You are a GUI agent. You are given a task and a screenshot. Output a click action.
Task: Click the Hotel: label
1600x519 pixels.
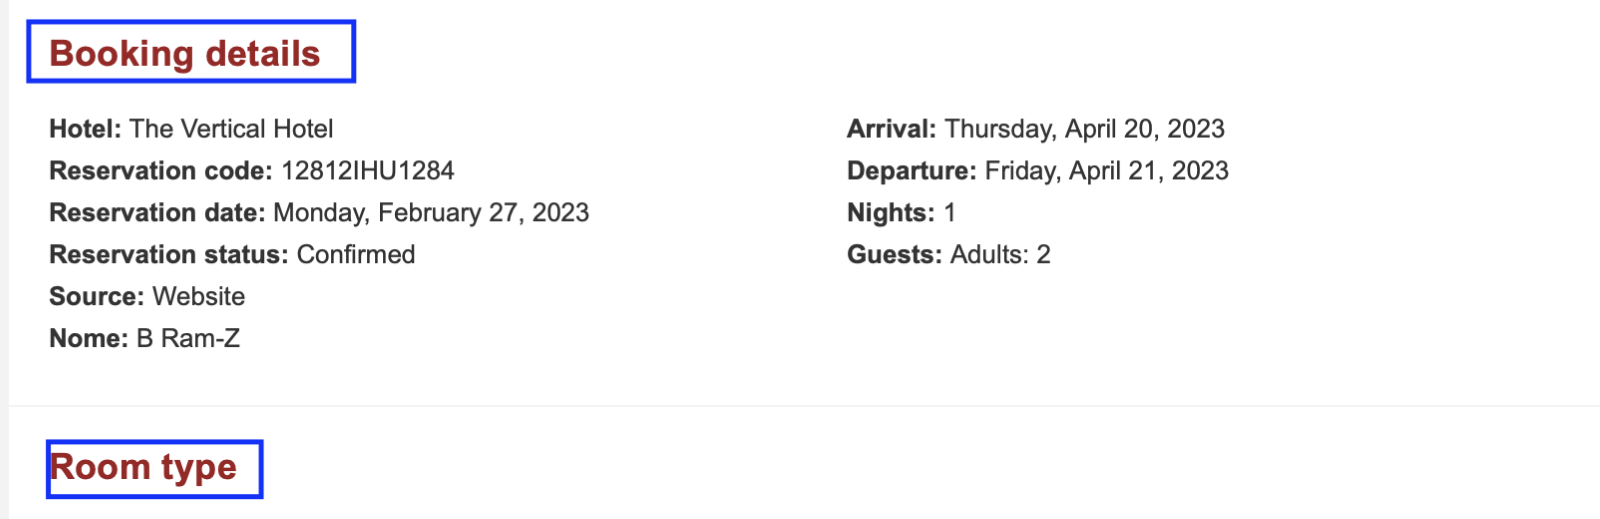pyautogui.click(x=85, y=129)
